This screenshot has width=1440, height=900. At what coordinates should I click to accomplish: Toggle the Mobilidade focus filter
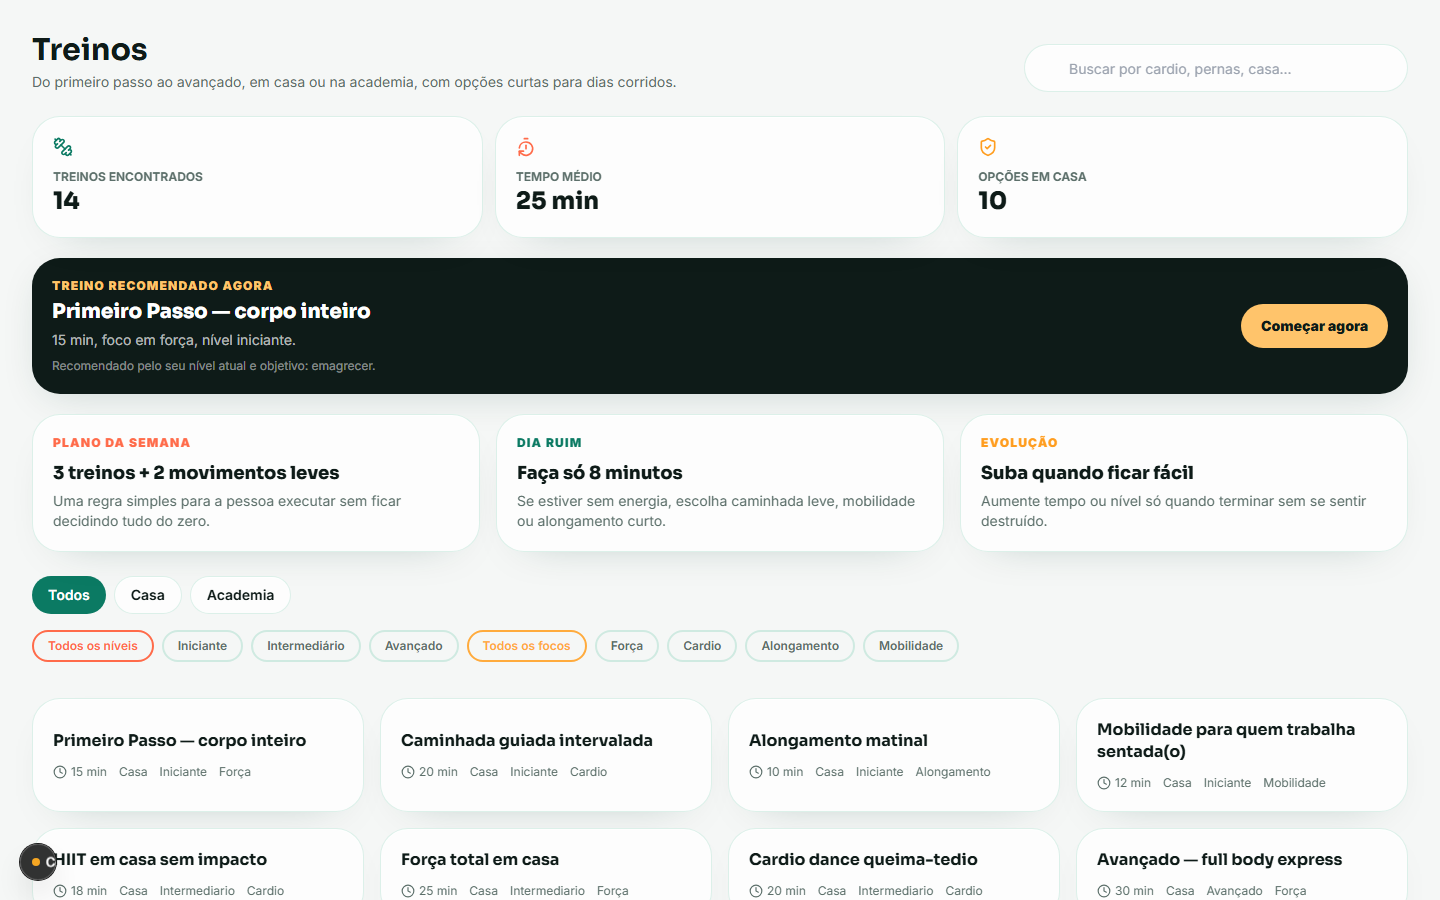911,646
